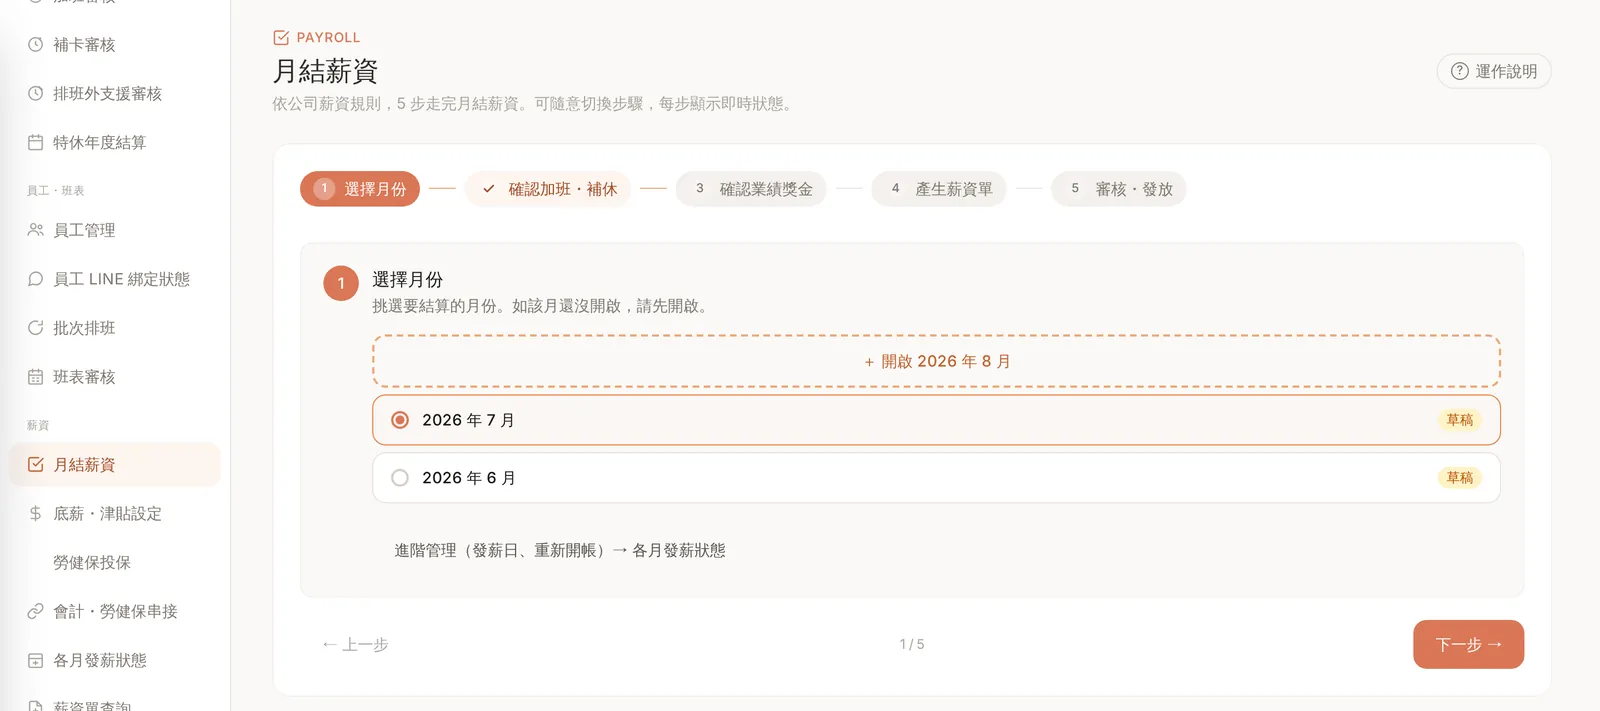The width and height of the screenshot is (1600, 711).
Task: Click the 月結薪資 page heading
Action: pyautogui.click(x=325, y=71)
